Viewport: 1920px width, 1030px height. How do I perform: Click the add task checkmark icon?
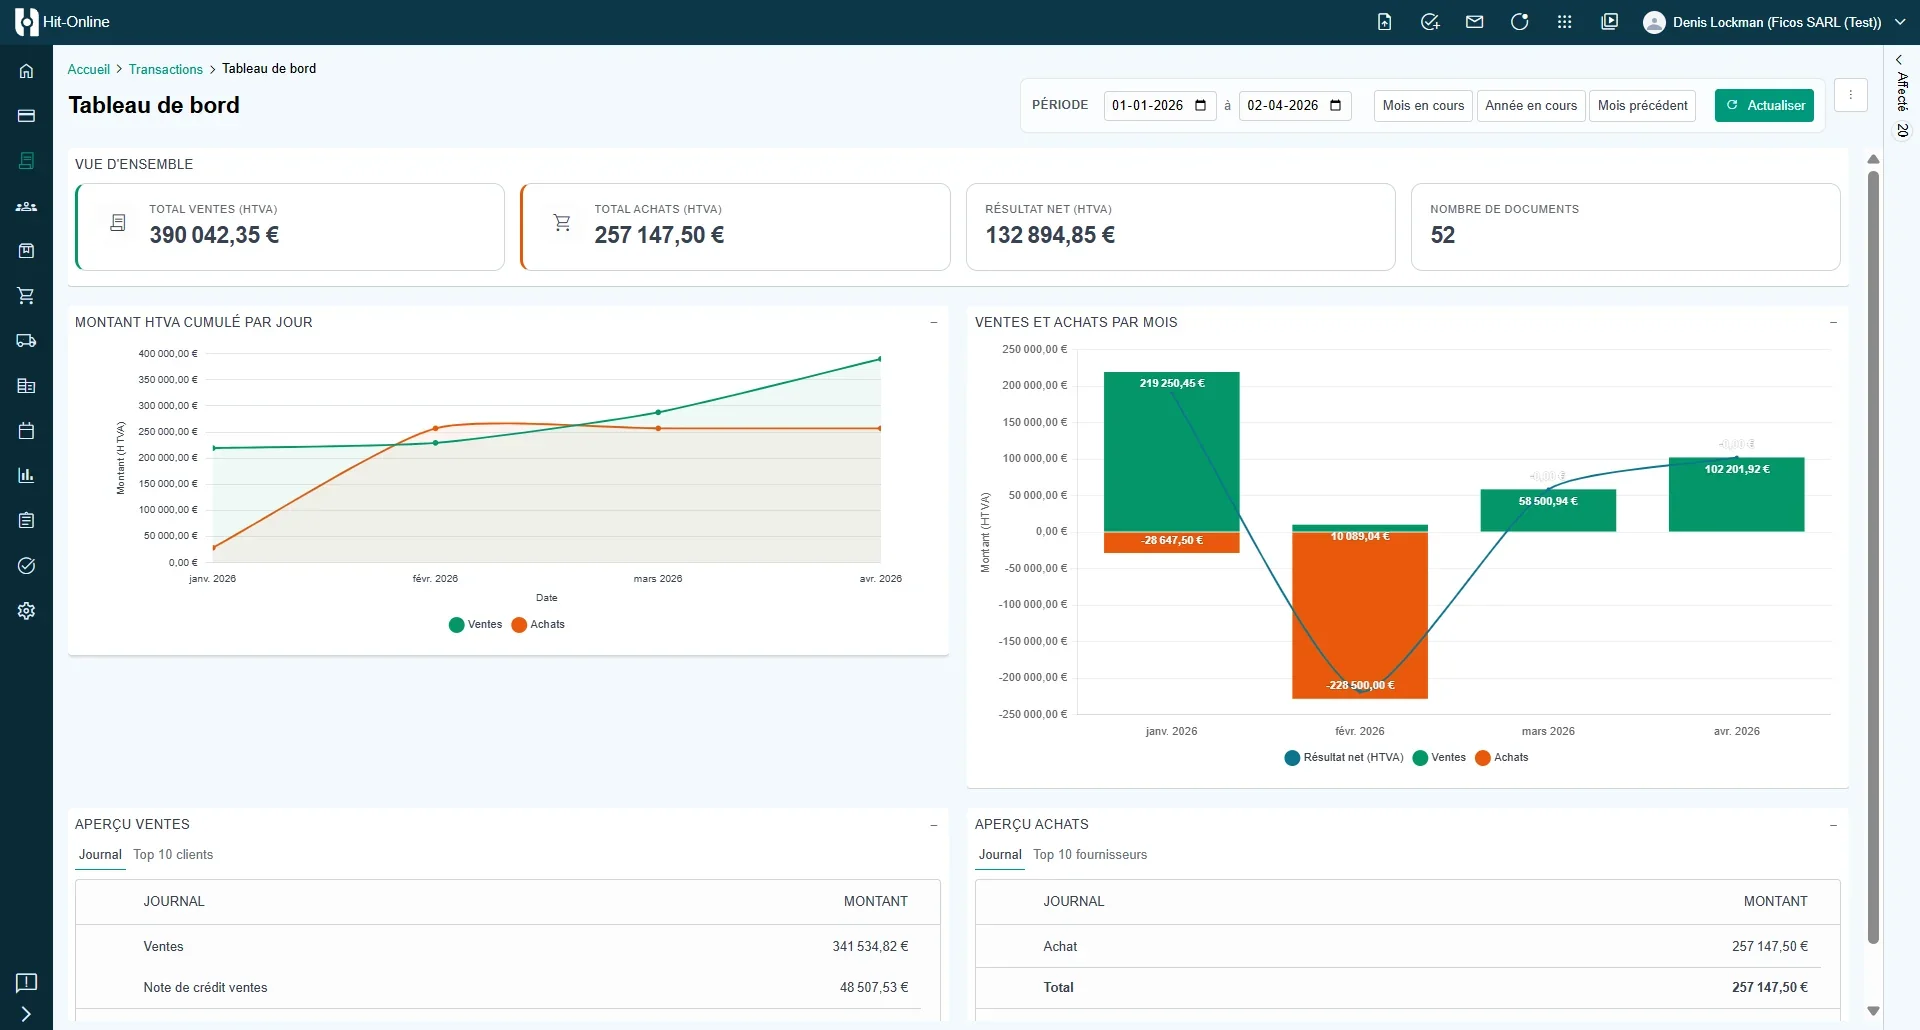click(x=1430, y=22)
